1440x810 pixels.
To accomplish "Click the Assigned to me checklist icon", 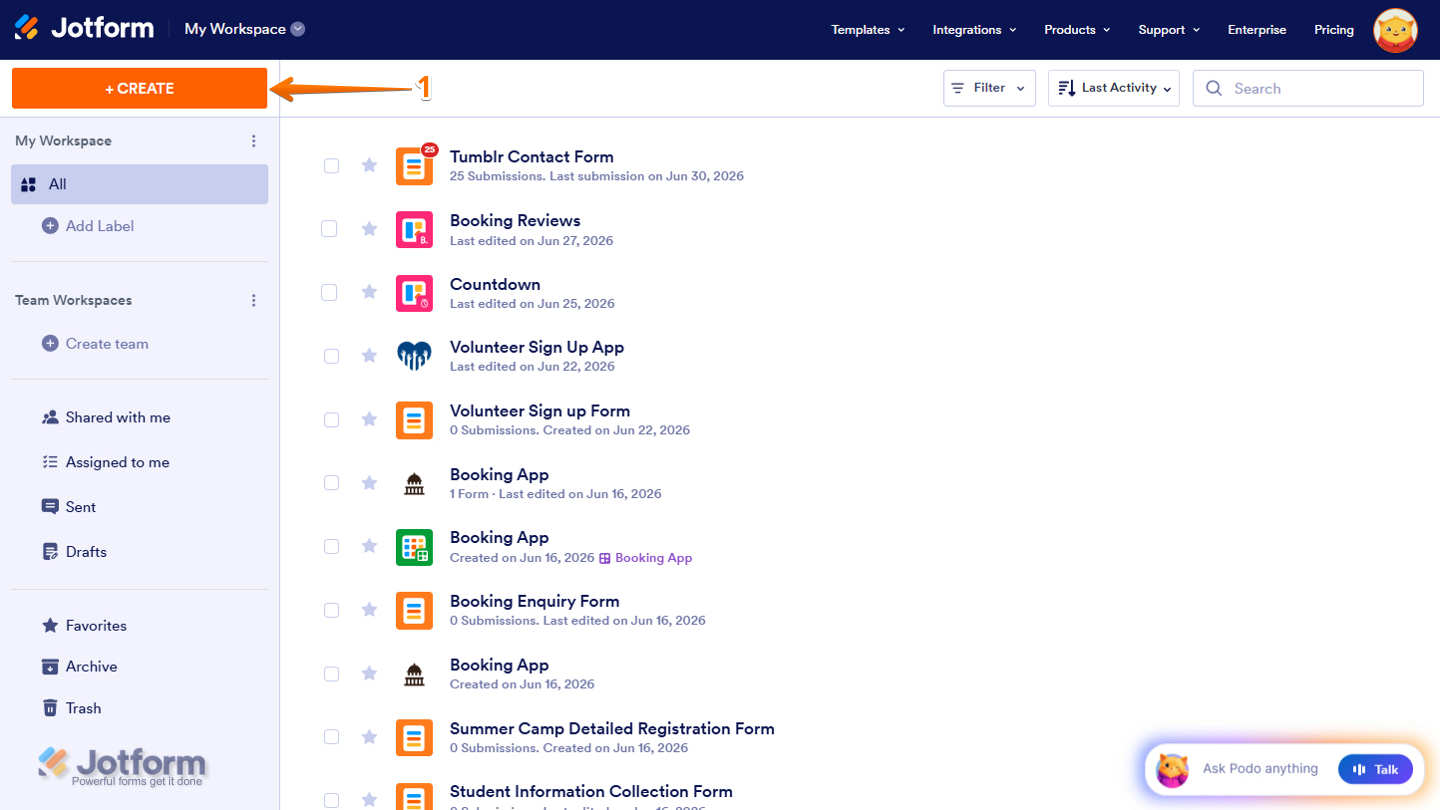I will (x=50, y=462).
